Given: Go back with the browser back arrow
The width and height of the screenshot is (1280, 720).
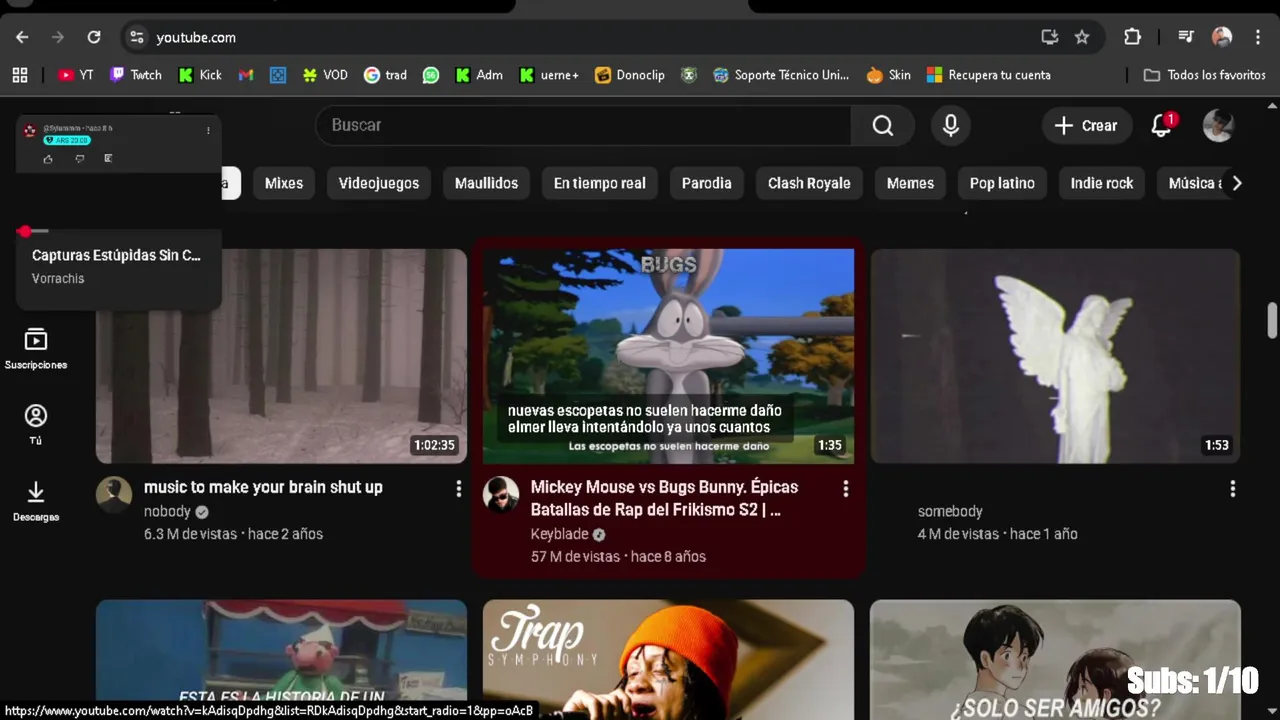Looking at the screenshot, I should pos(22,37).
